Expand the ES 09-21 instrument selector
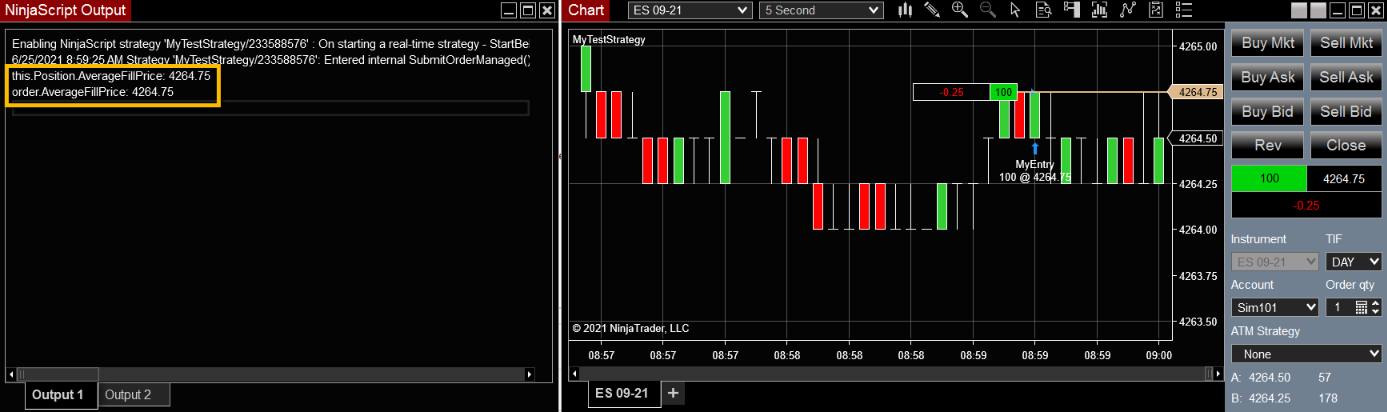This screenshot has height=412, width=1387. pyautogui.click(x=690, y=10)
